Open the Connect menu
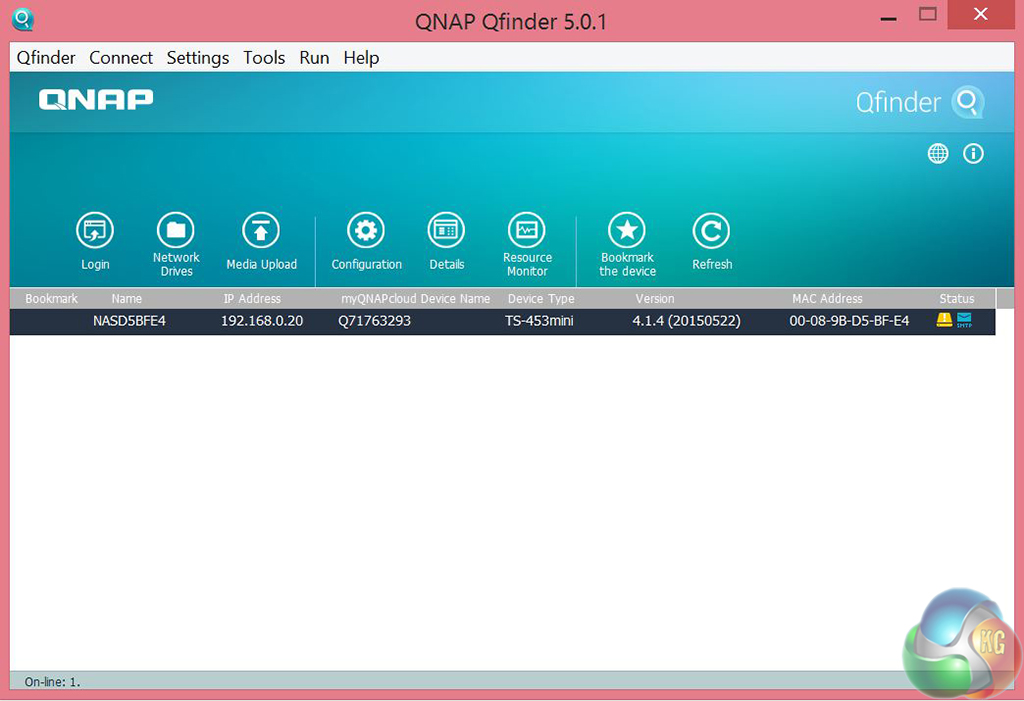This screenshot has height=701, width=1024. 121,58
